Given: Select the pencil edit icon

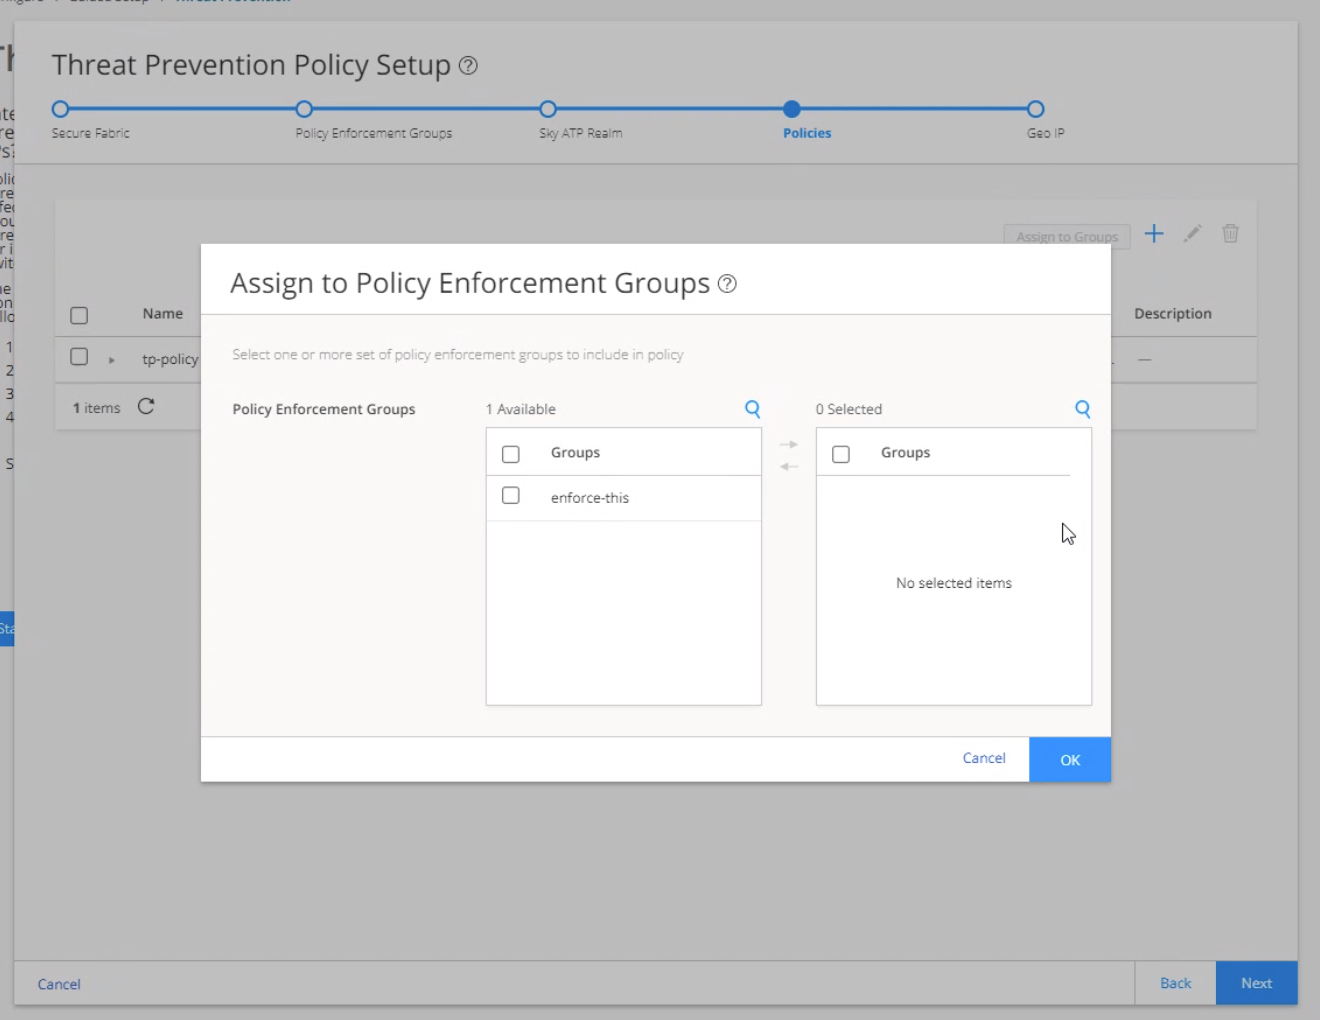Looking at the screenshot, I should click(1192, 233).
